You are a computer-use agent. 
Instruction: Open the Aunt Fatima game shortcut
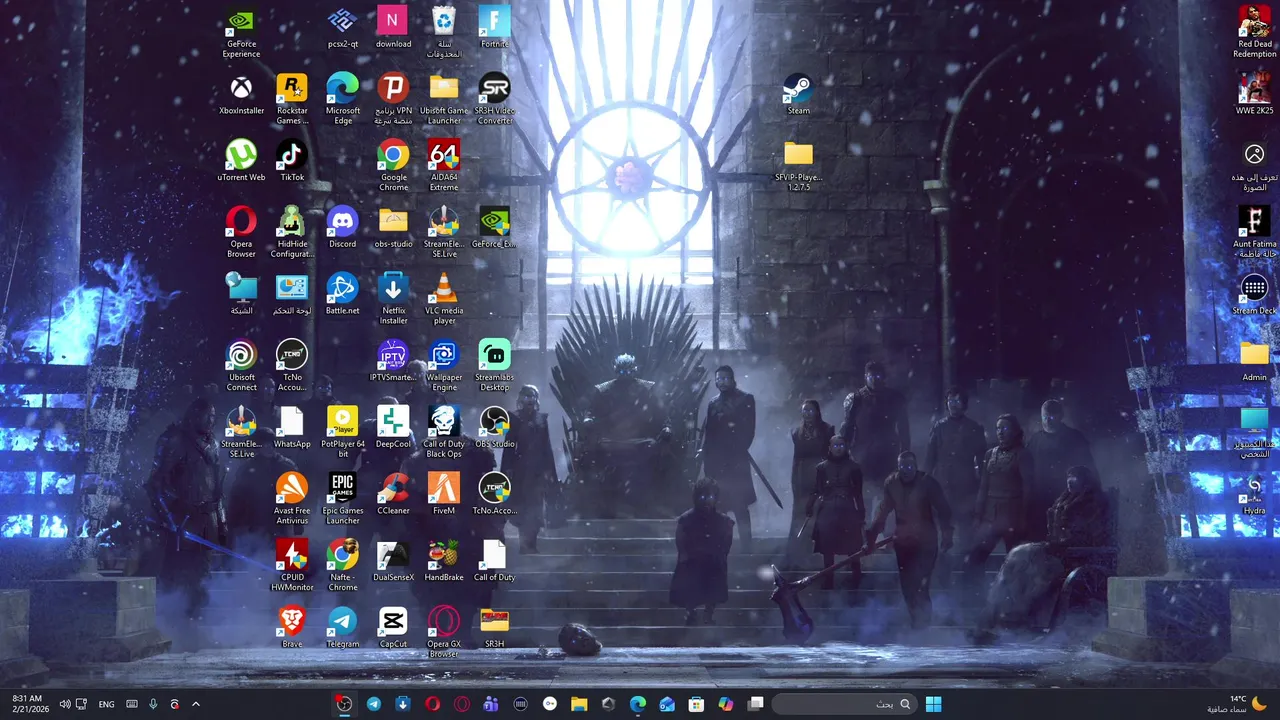click(1254, 232)
